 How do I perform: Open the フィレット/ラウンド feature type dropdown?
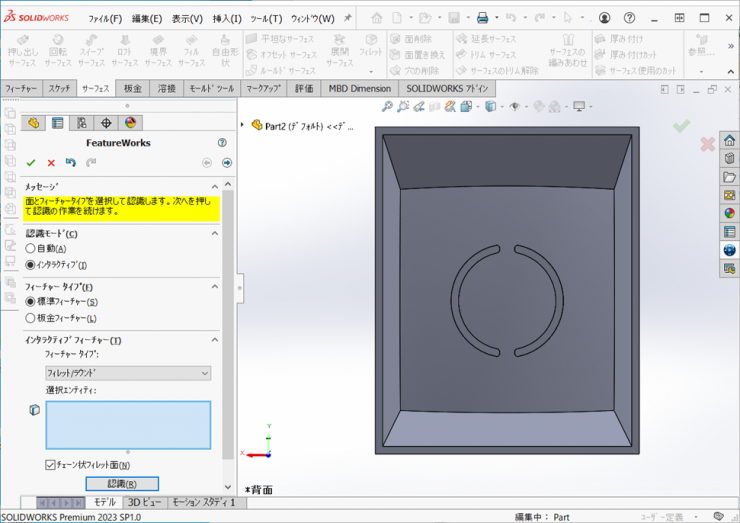(128, 373)
